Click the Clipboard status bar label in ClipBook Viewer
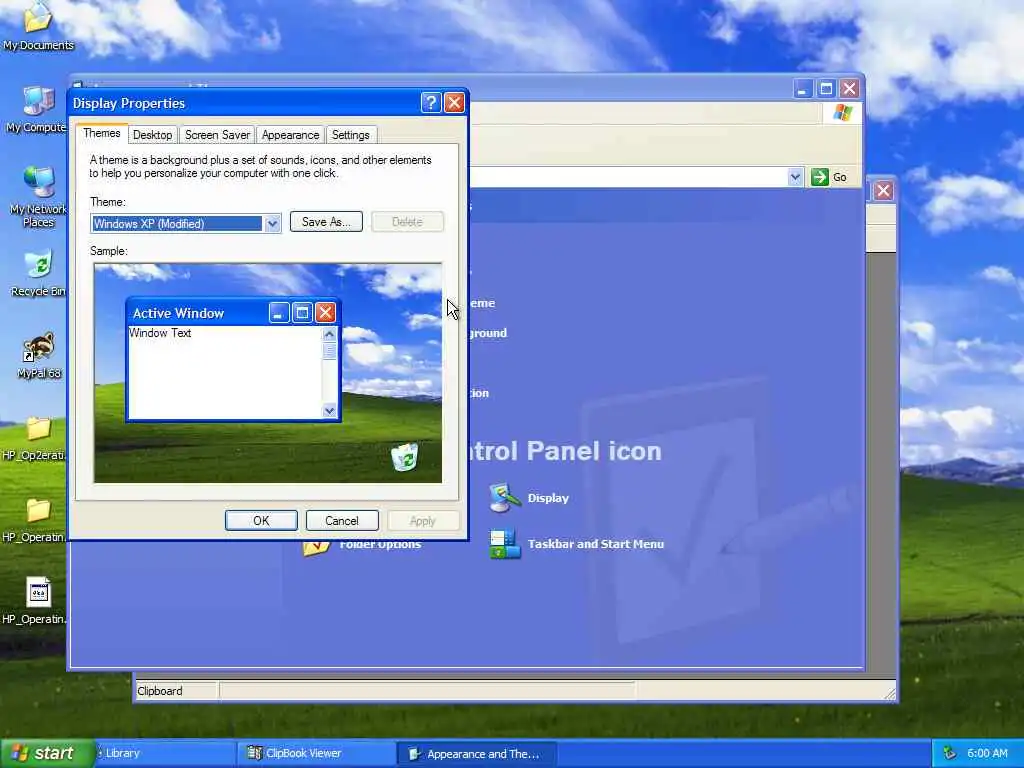This screenshot has width=1024, height=768. (160, 691)
